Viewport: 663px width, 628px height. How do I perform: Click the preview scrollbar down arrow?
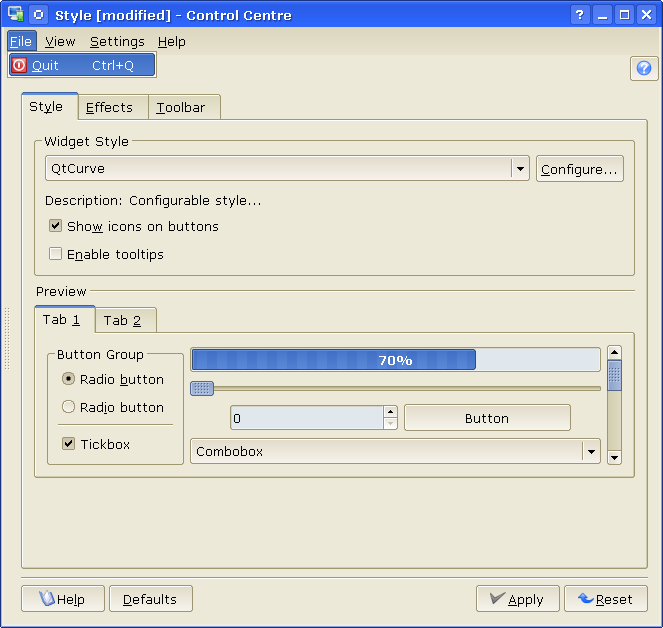click(614, 458)
